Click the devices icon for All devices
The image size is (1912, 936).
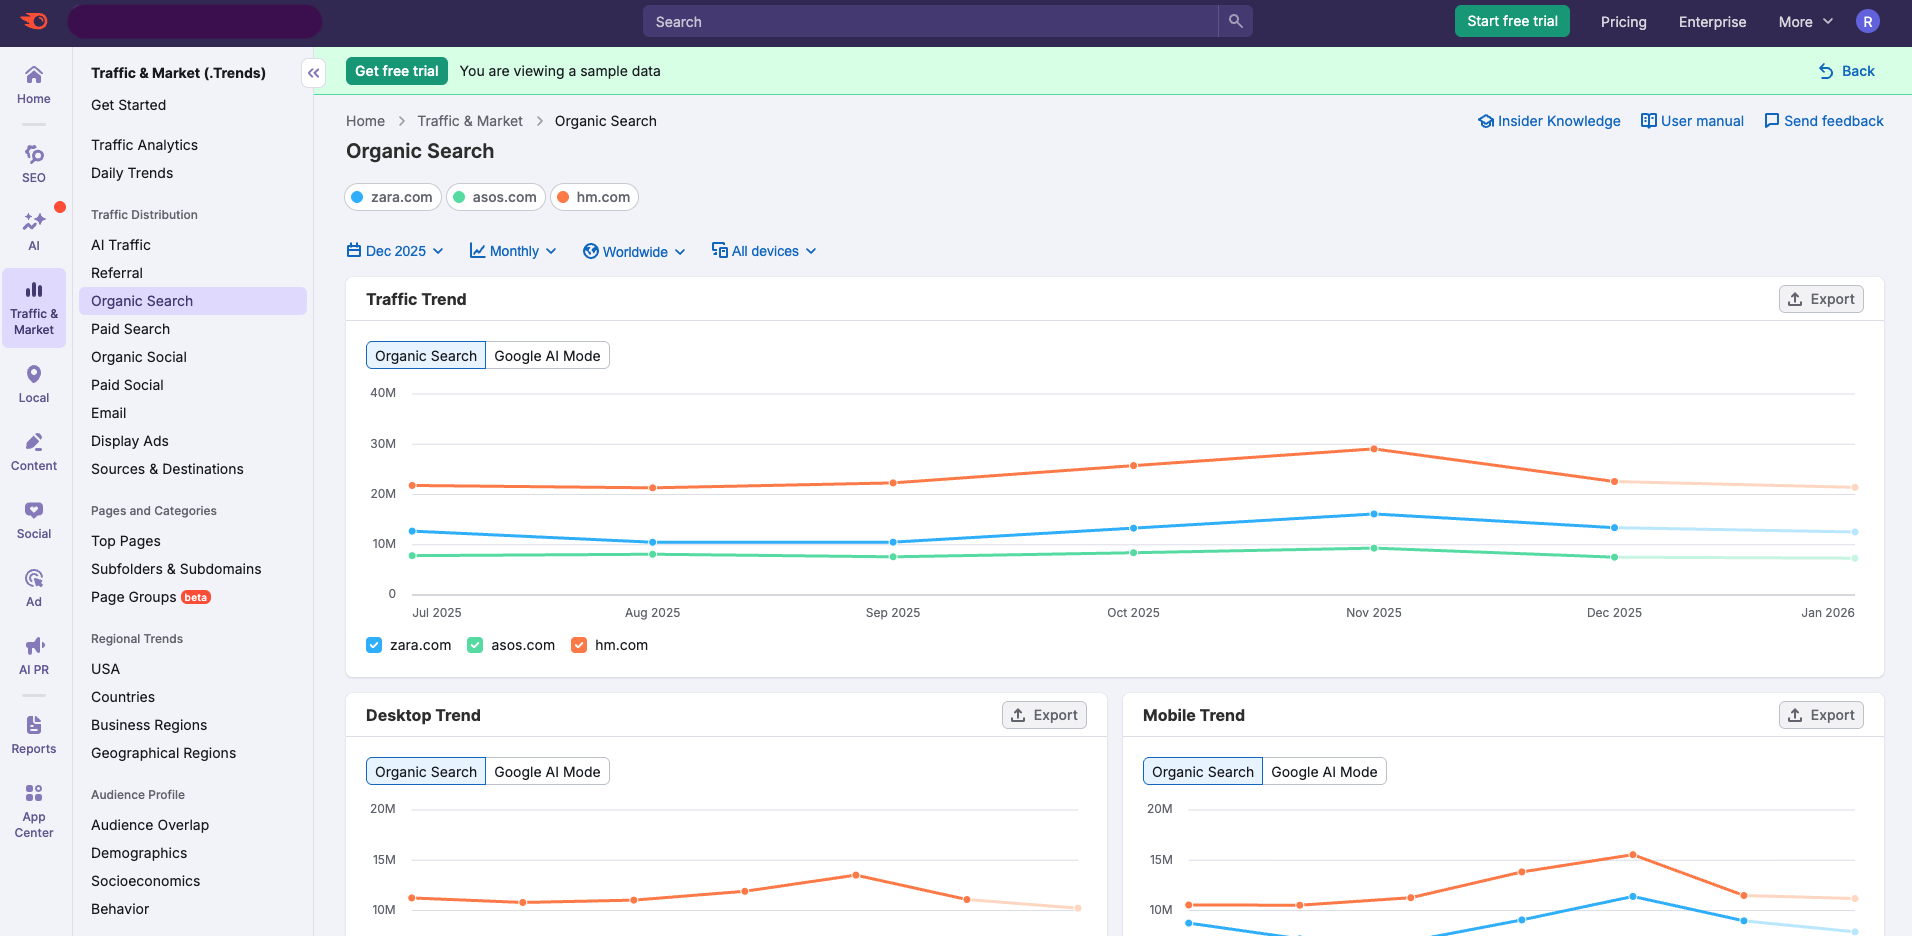click(720, 250)
